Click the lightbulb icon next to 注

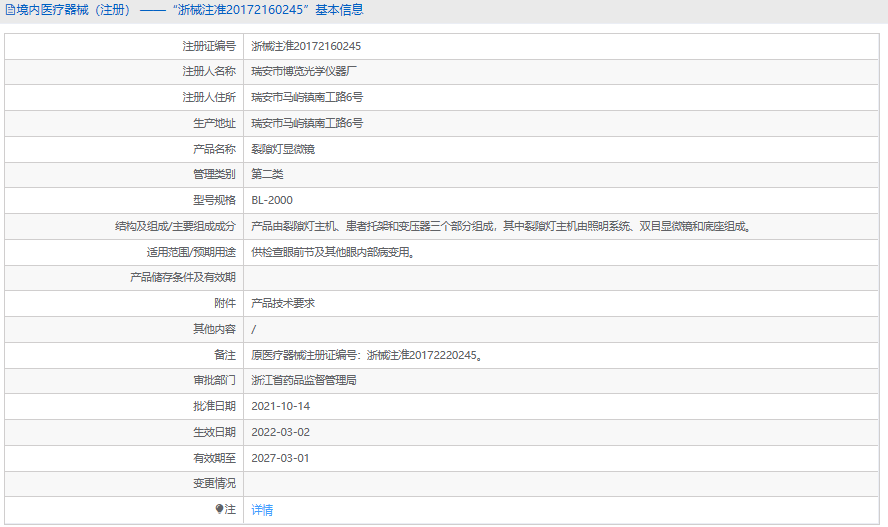click(x=219, y=509)
